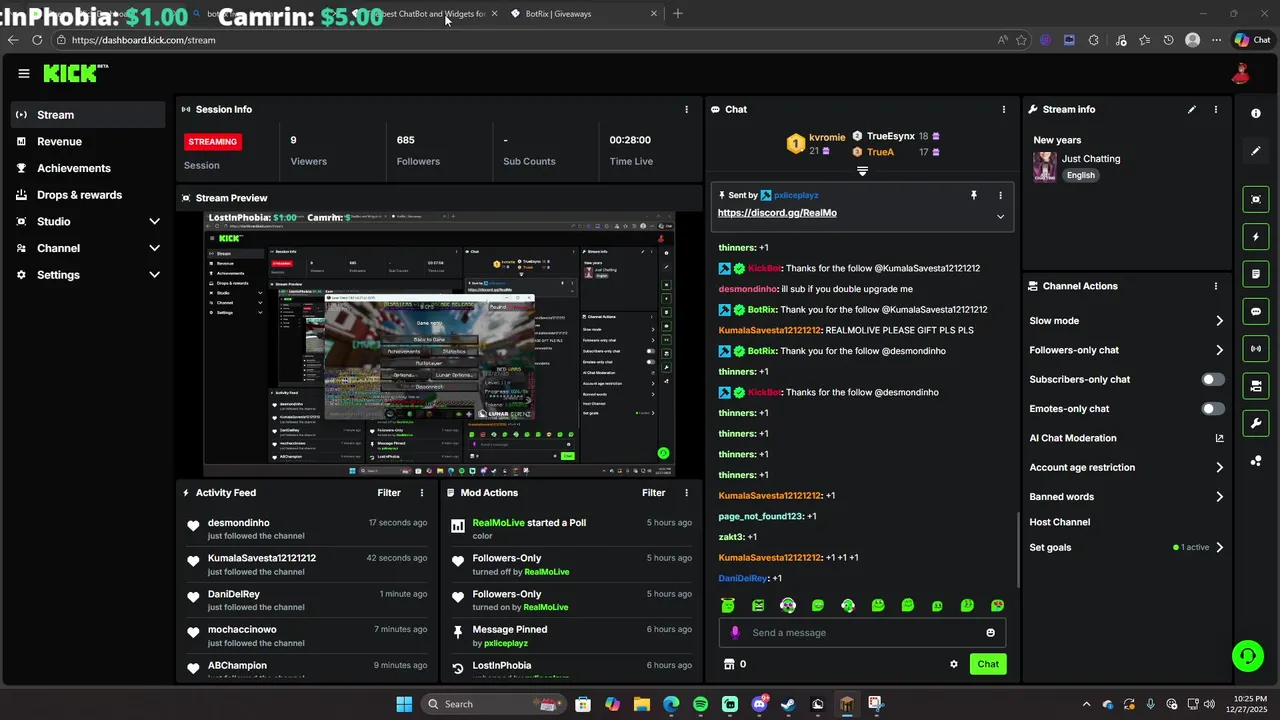1280x720 pixels.
Task: Open Spotify from the taskbar
Action: pos(700,704)
